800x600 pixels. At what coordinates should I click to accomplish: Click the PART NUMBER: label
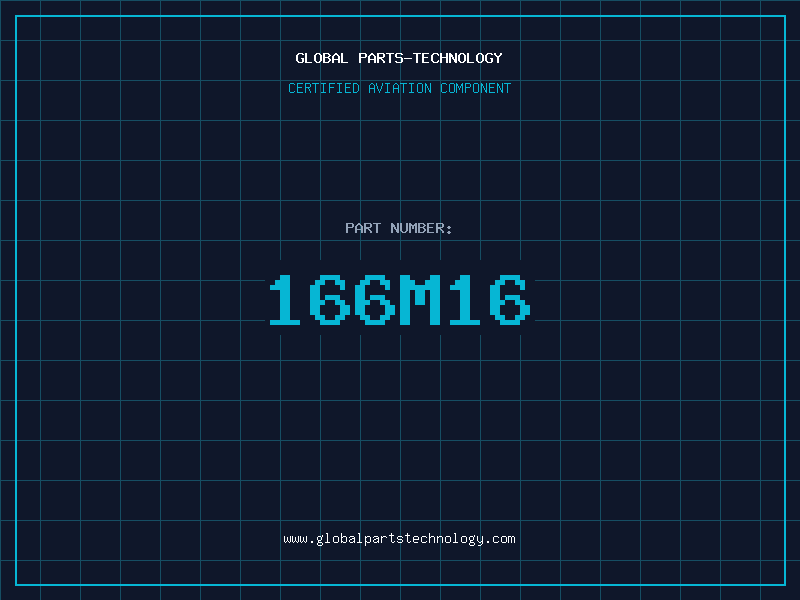[x=399, y=228]
